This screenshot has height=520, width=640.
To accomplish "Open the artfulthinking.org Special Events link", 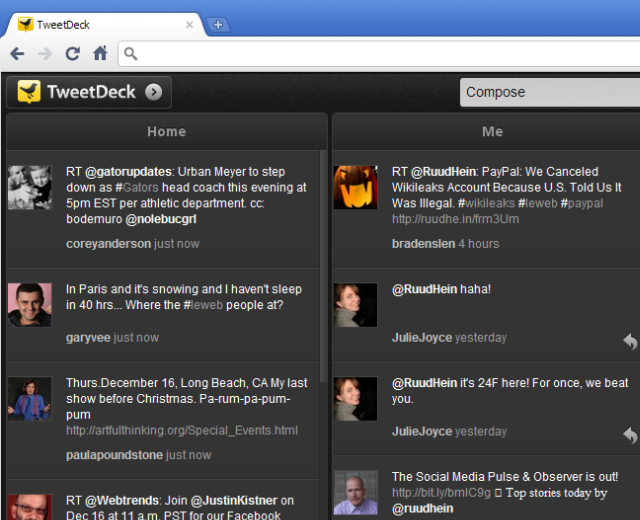I will point(182,430).
